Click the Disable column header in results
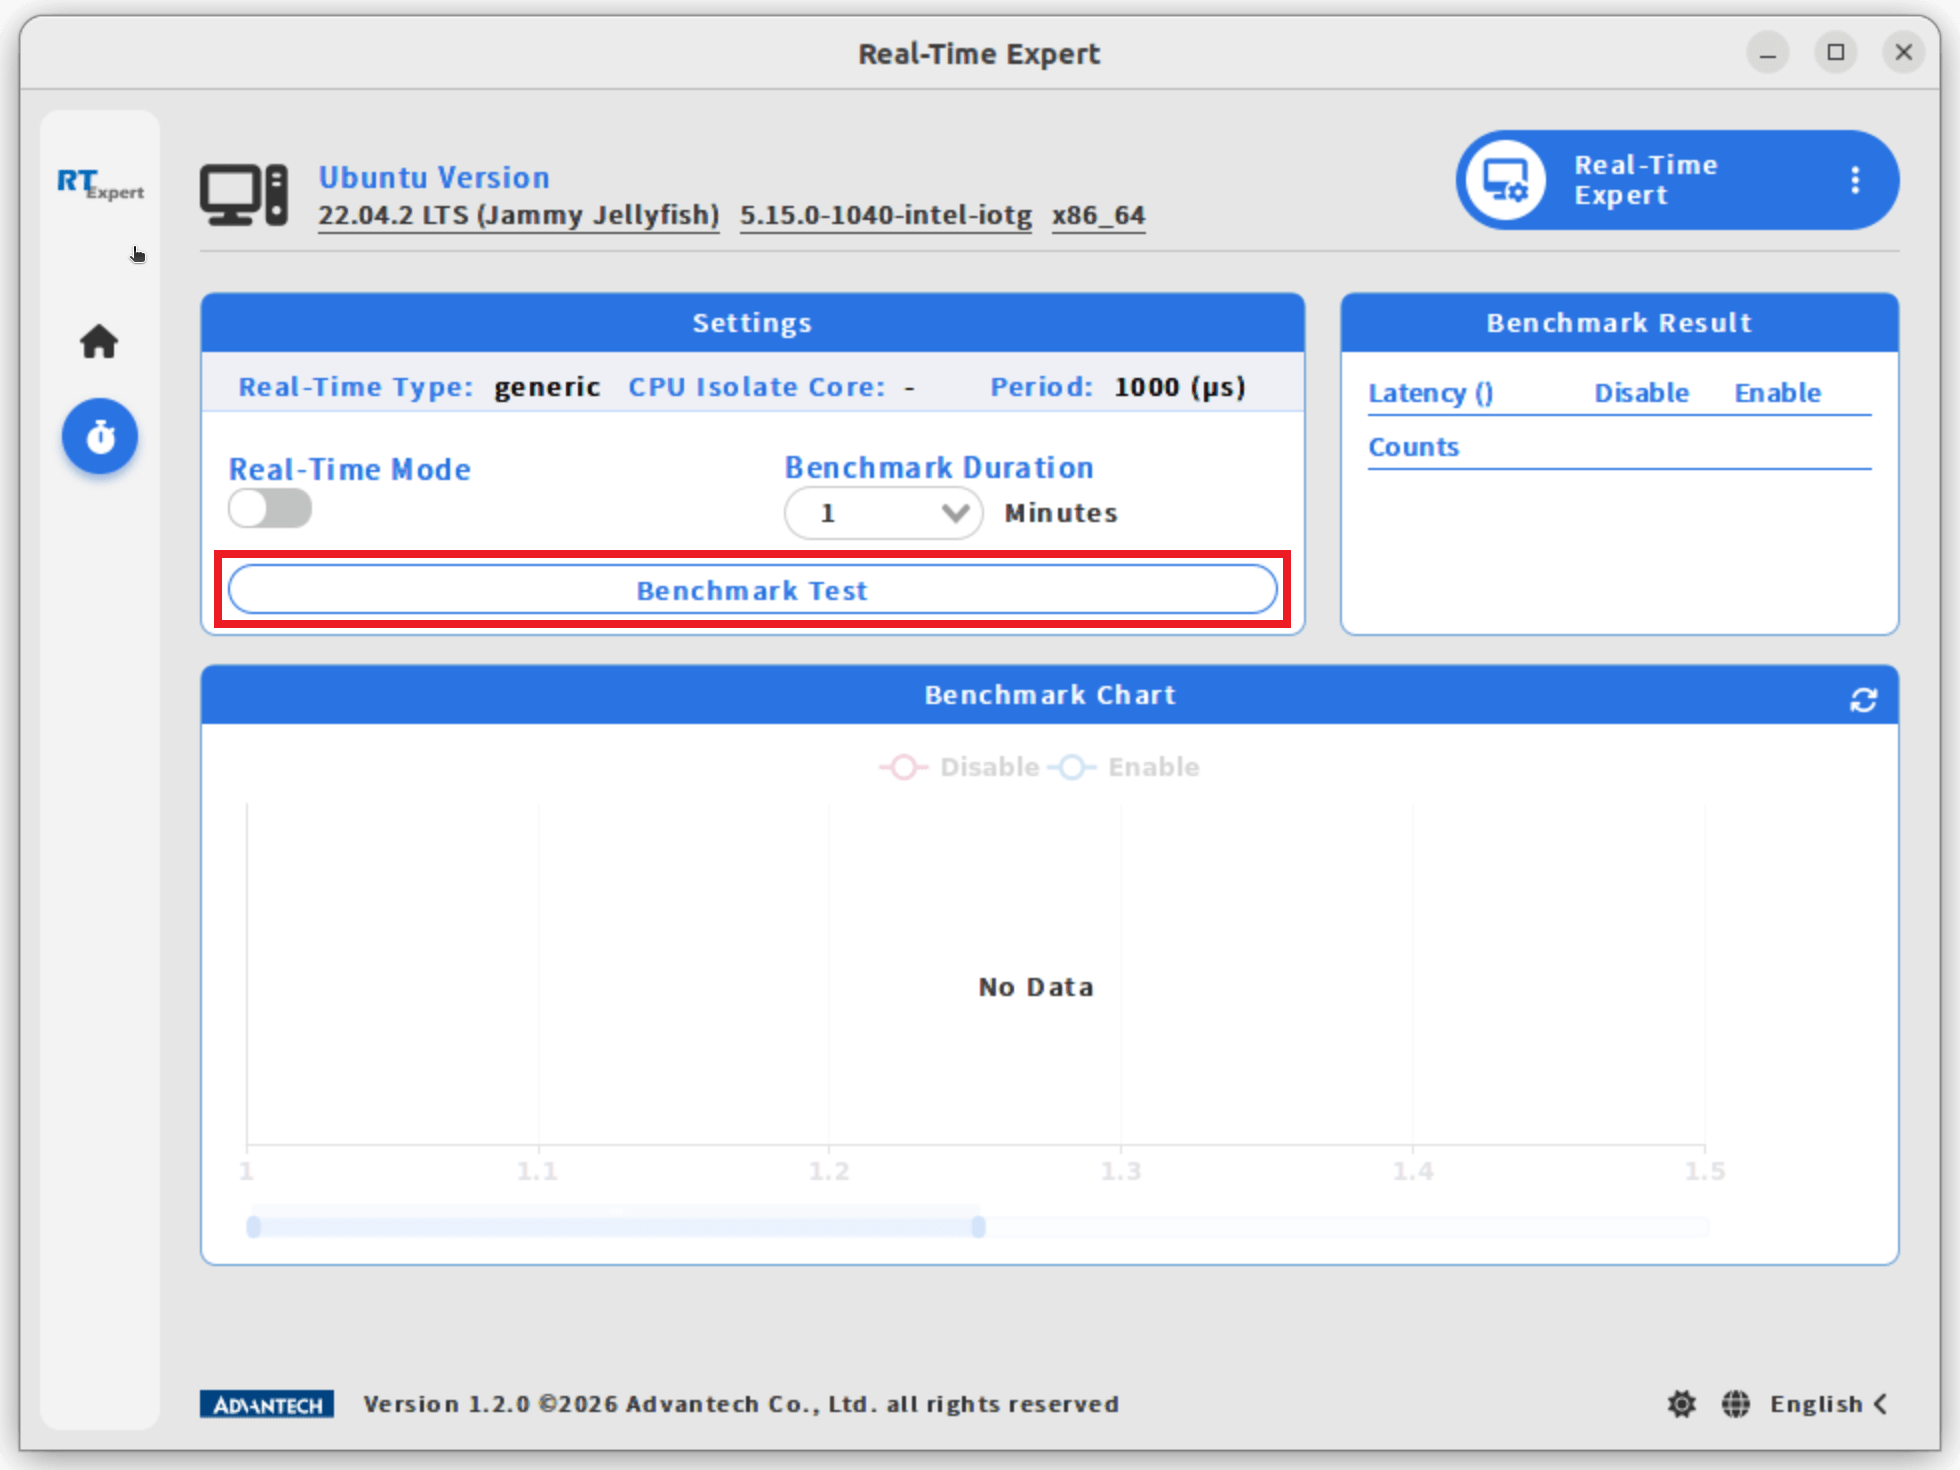 [x=1642, y=393]
